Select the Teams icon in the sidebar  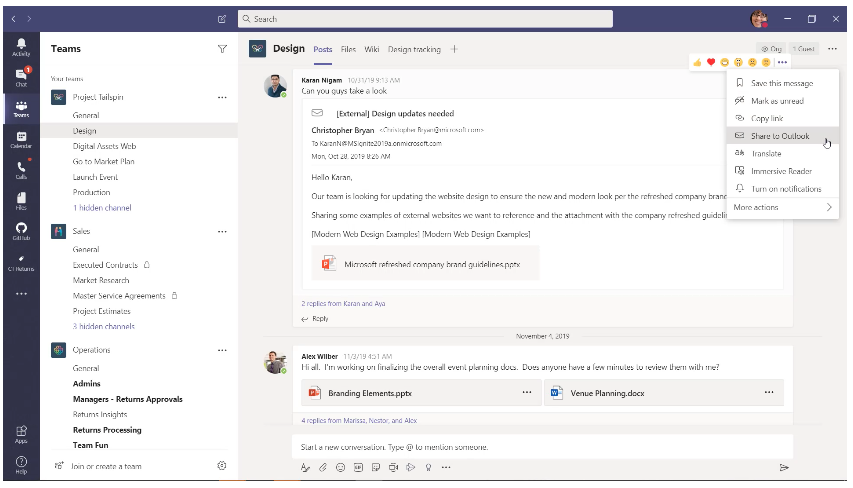coord(21,108)
